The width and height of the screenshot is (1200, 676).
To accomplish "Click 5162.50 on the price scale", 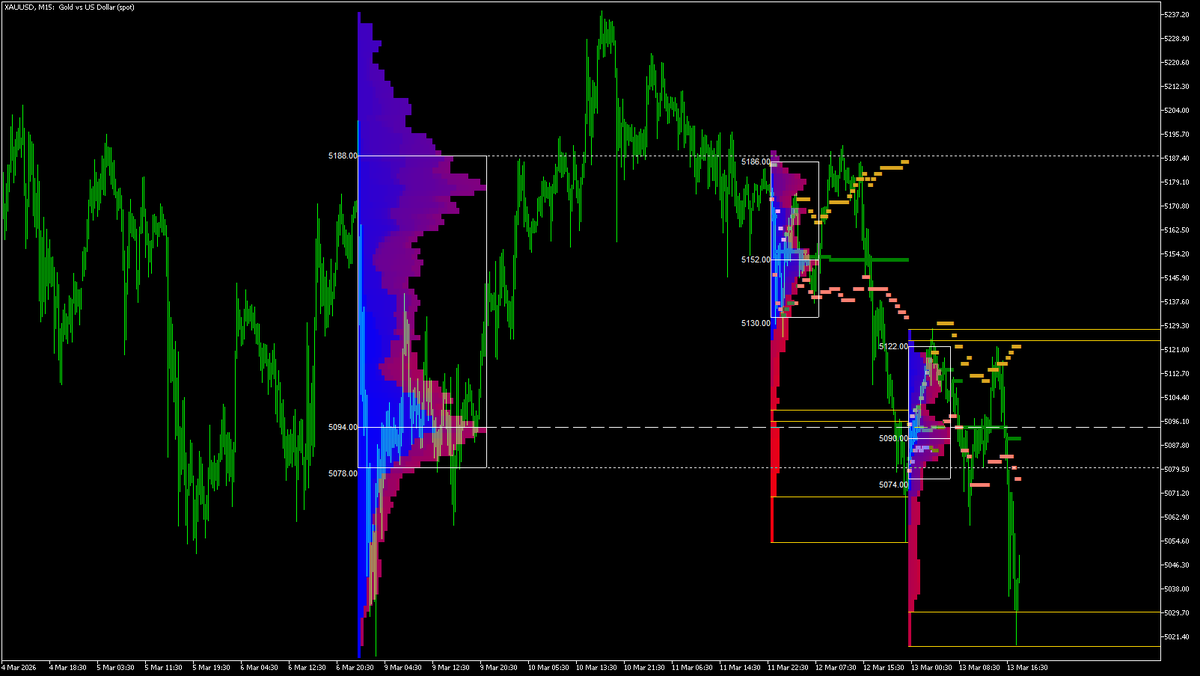I will click(1176, 230).
